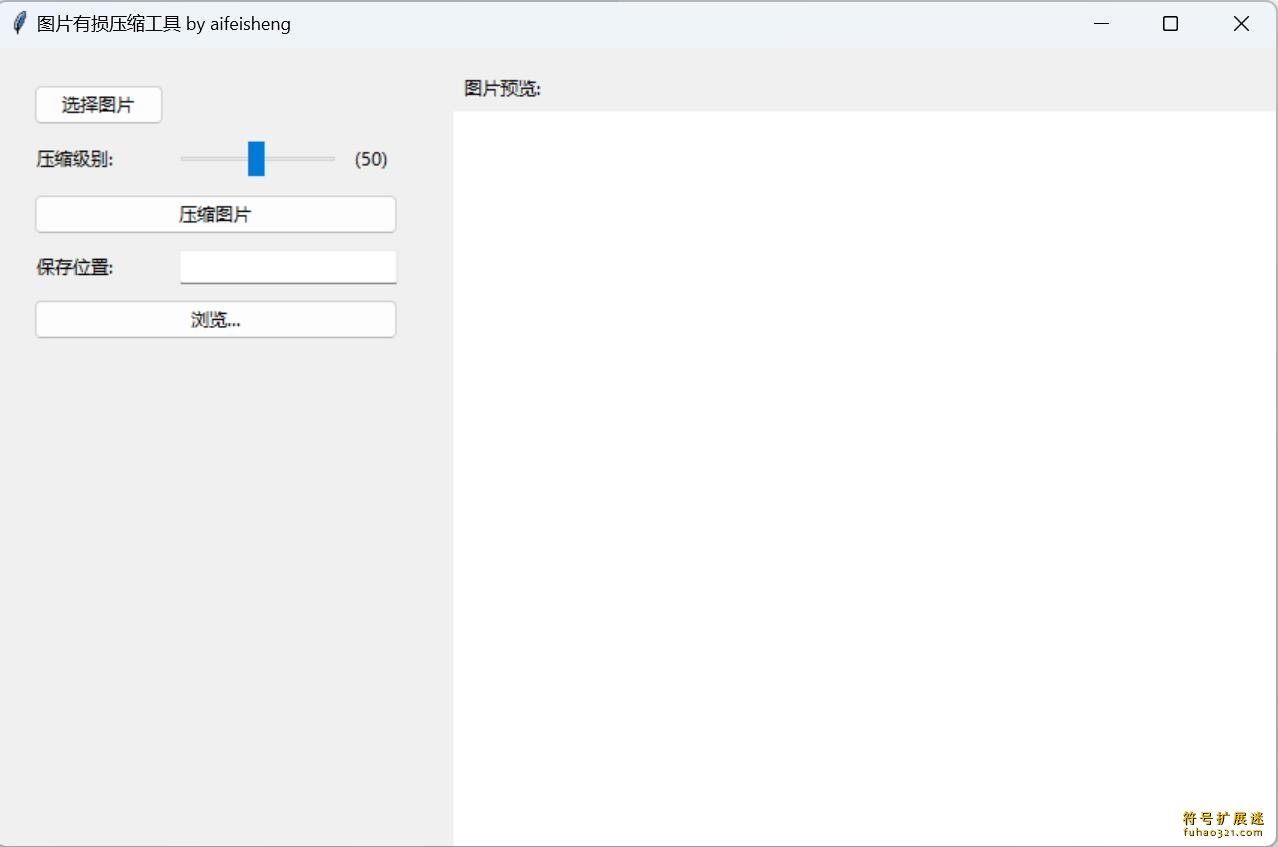Click the window title 图片有损压缩工具 by aifeisheng
Screen dimensions: 1278x847
point(164,24)
